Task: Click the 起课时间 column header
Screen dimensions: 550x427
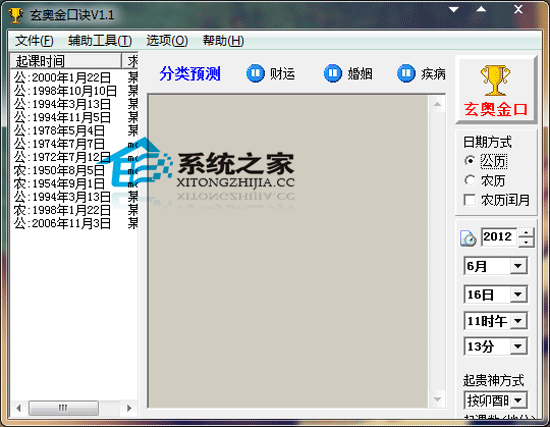Action: click(66, 61)
